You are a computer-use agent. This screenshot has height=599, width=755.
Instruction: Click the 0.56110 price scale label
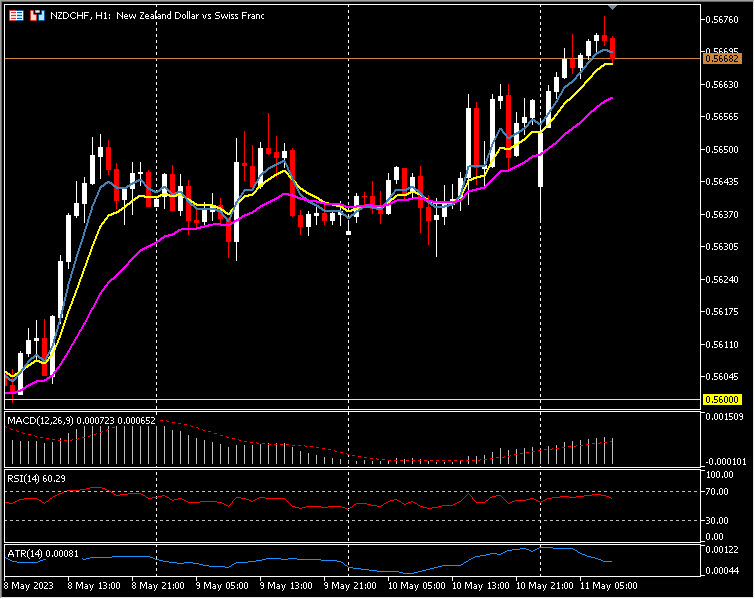pos(721,344)
